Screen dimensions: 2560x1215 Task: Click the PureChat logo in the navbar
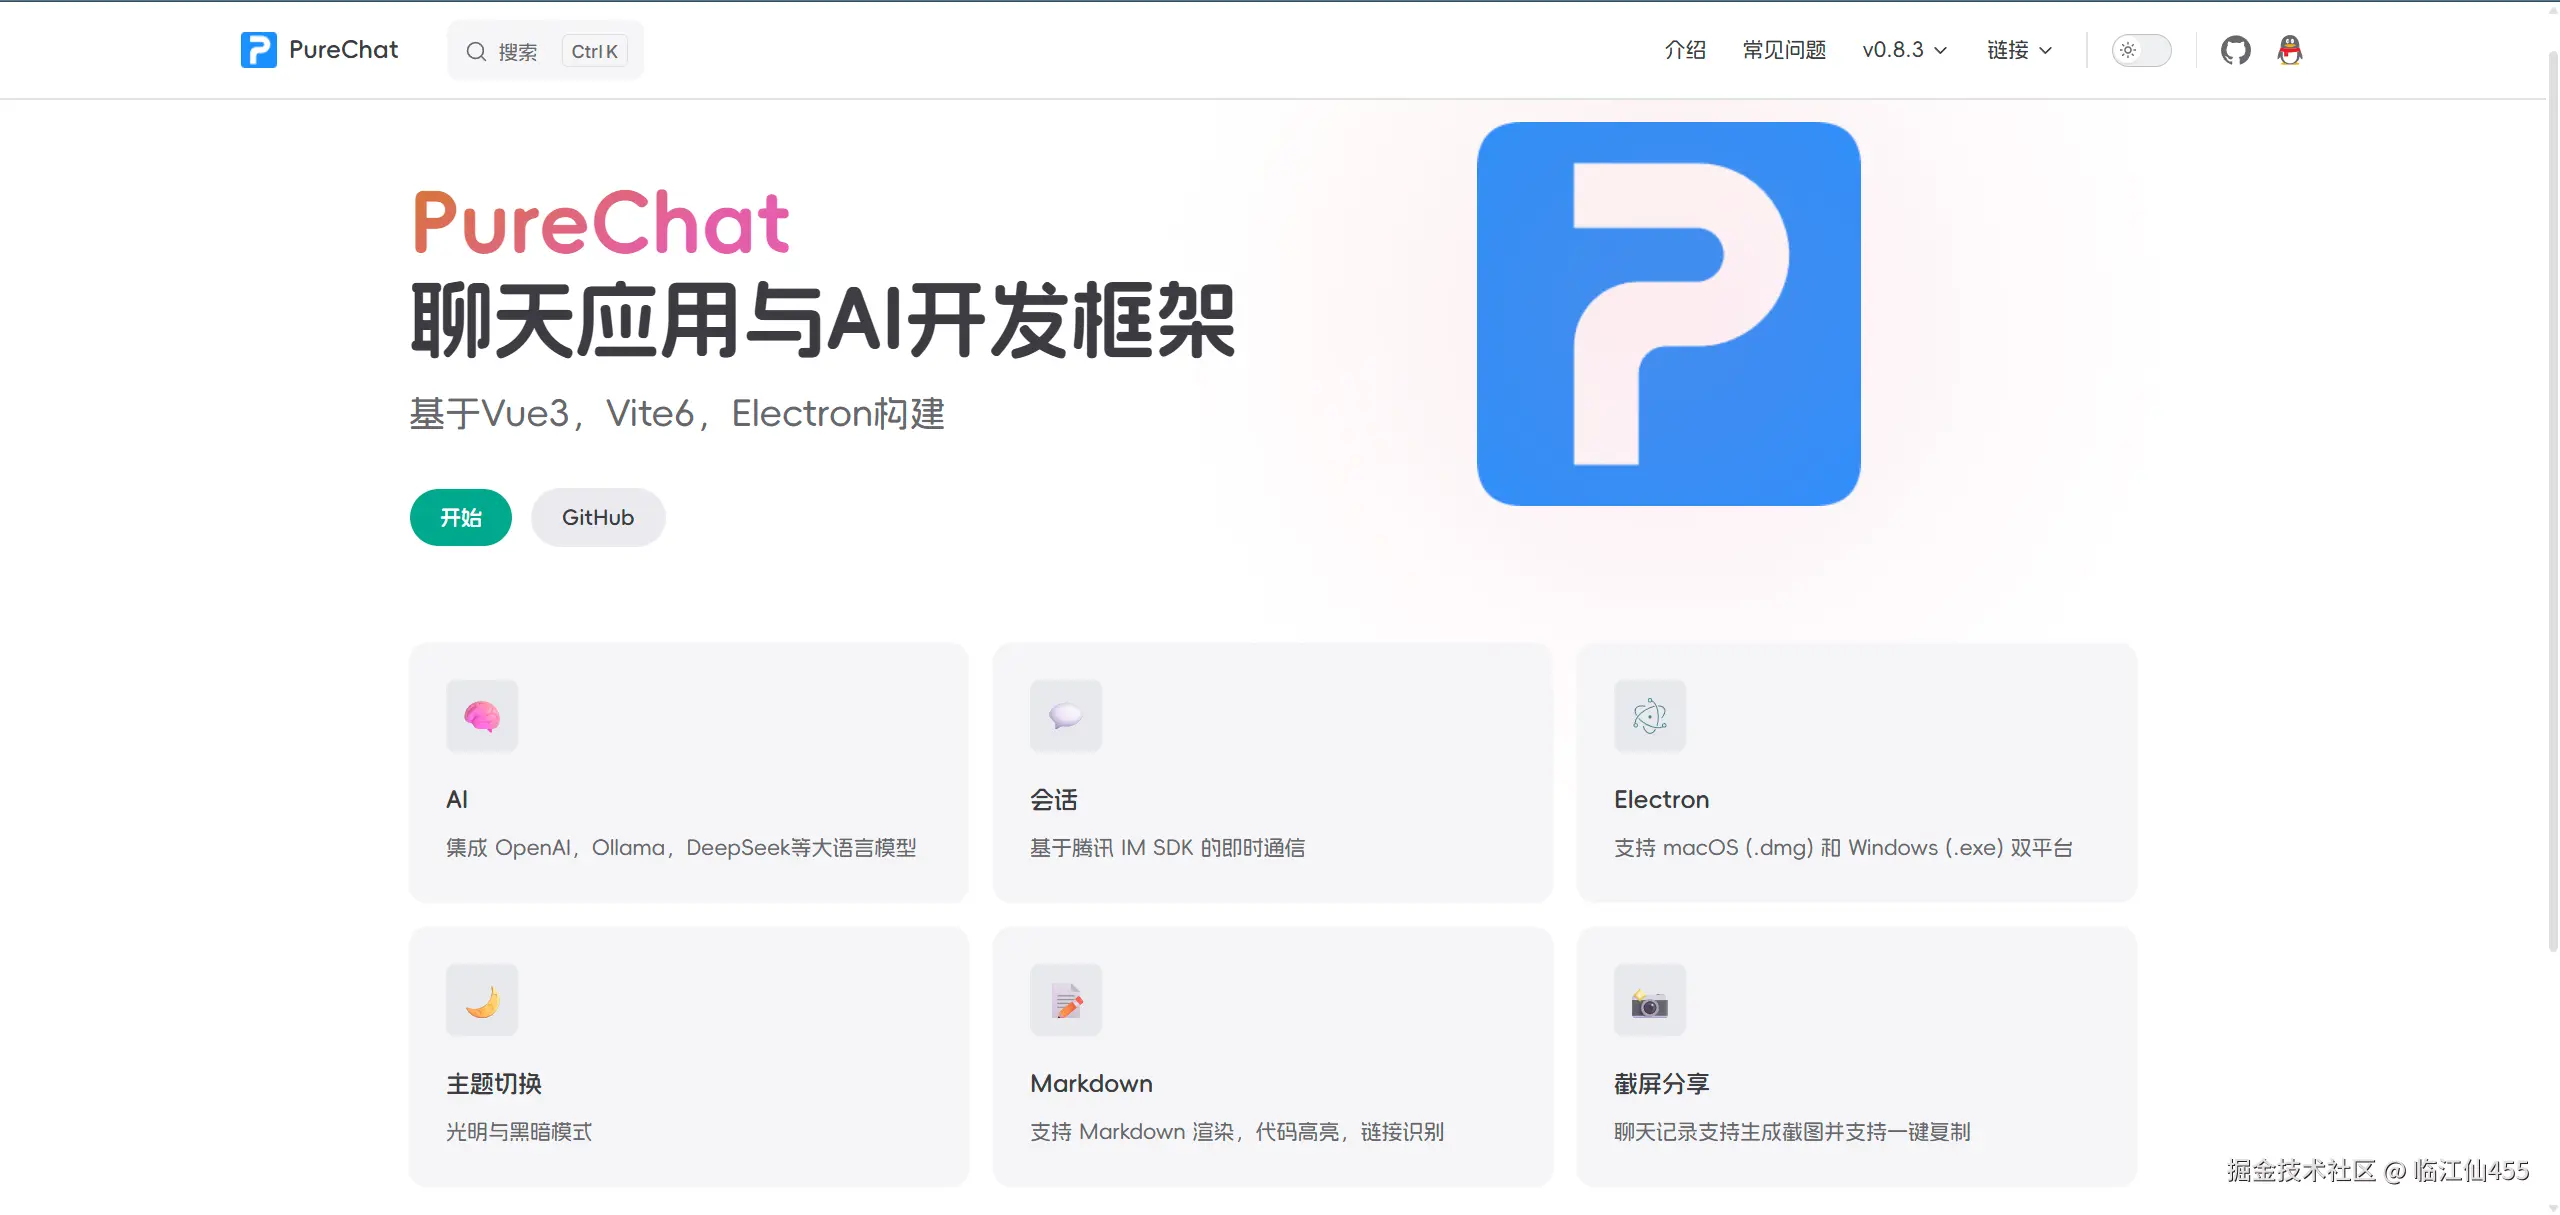(318, 49)
